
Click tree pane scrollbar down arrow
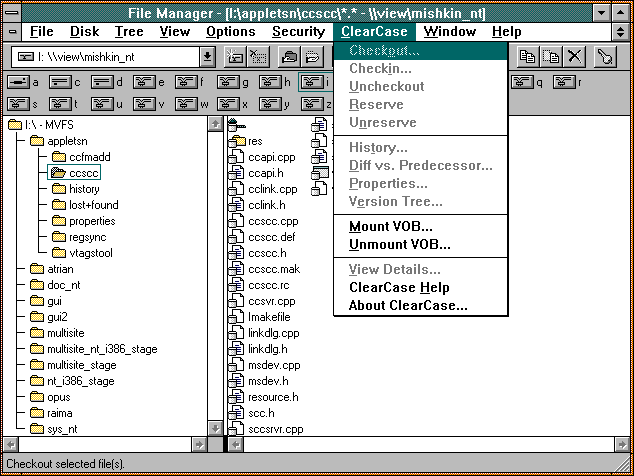pos(215,428)
